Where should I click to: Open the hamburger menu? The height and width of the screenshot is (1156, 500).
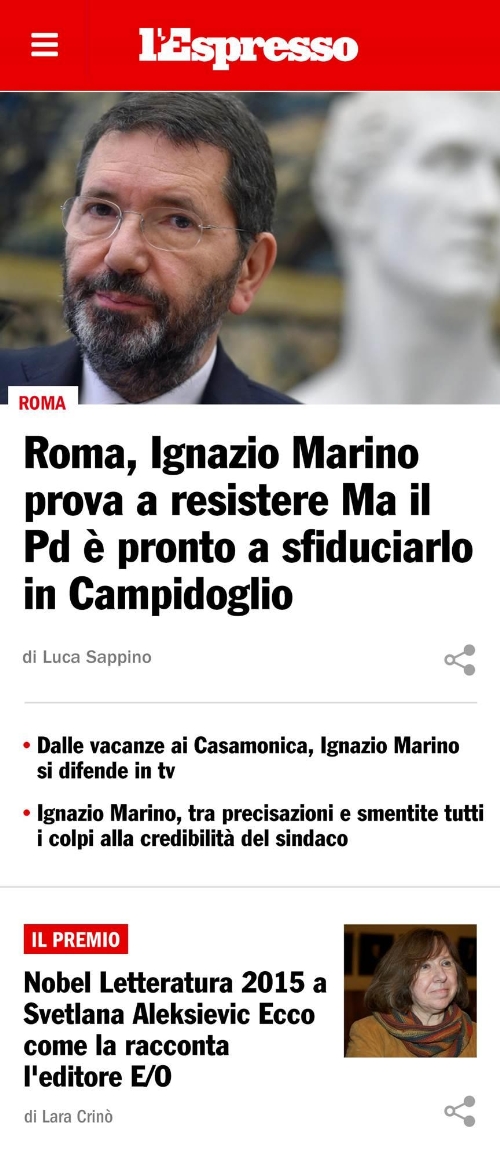44,45
